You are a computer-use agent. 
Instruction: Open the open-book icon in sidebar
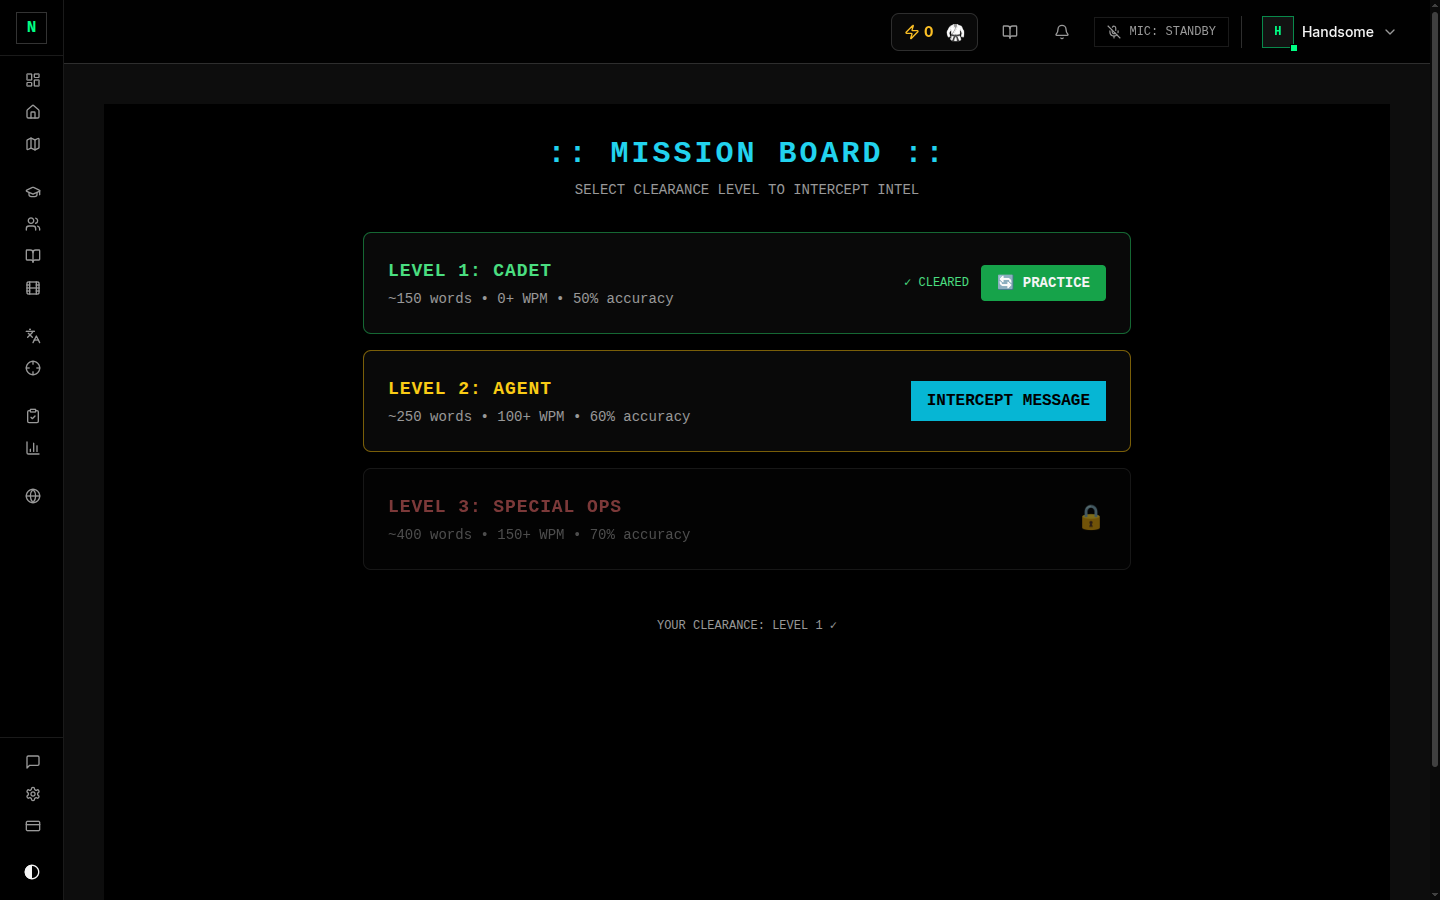(33, 256)
